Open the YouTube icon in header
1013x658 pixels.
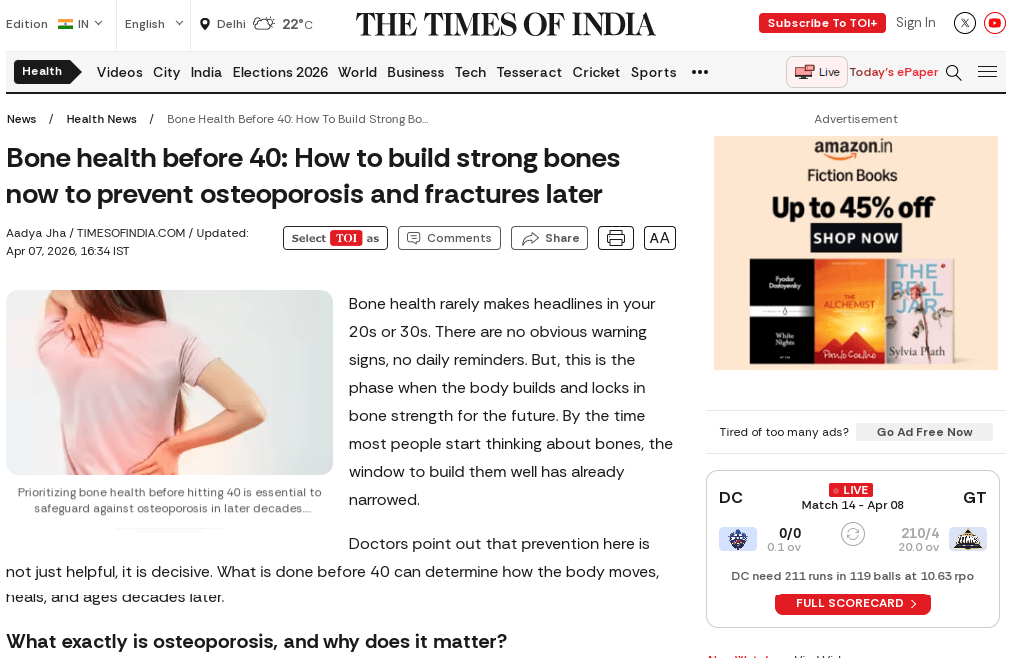point(995,23)
